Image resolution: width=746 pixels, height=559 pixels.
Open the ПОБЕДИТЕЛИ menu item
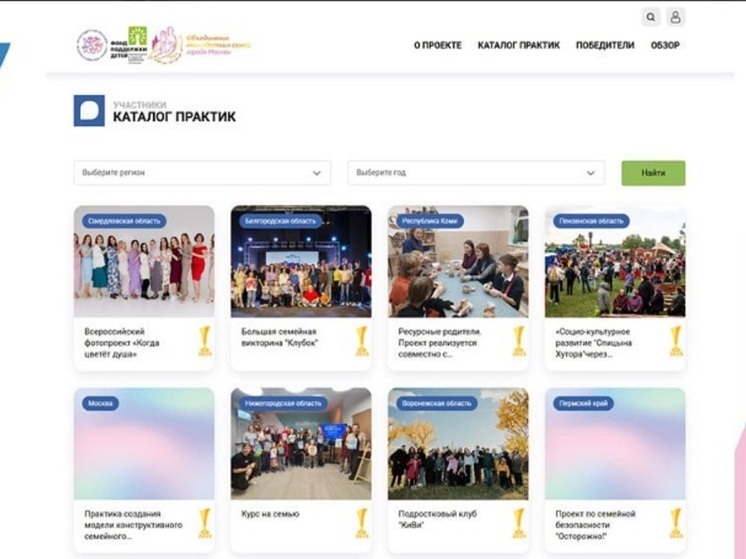(605, 45)
